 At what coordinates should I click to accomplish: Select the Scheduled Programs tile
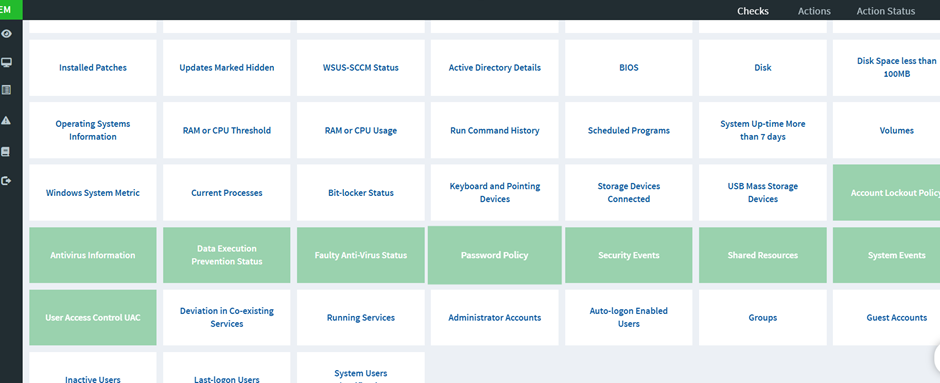point(629,130)
